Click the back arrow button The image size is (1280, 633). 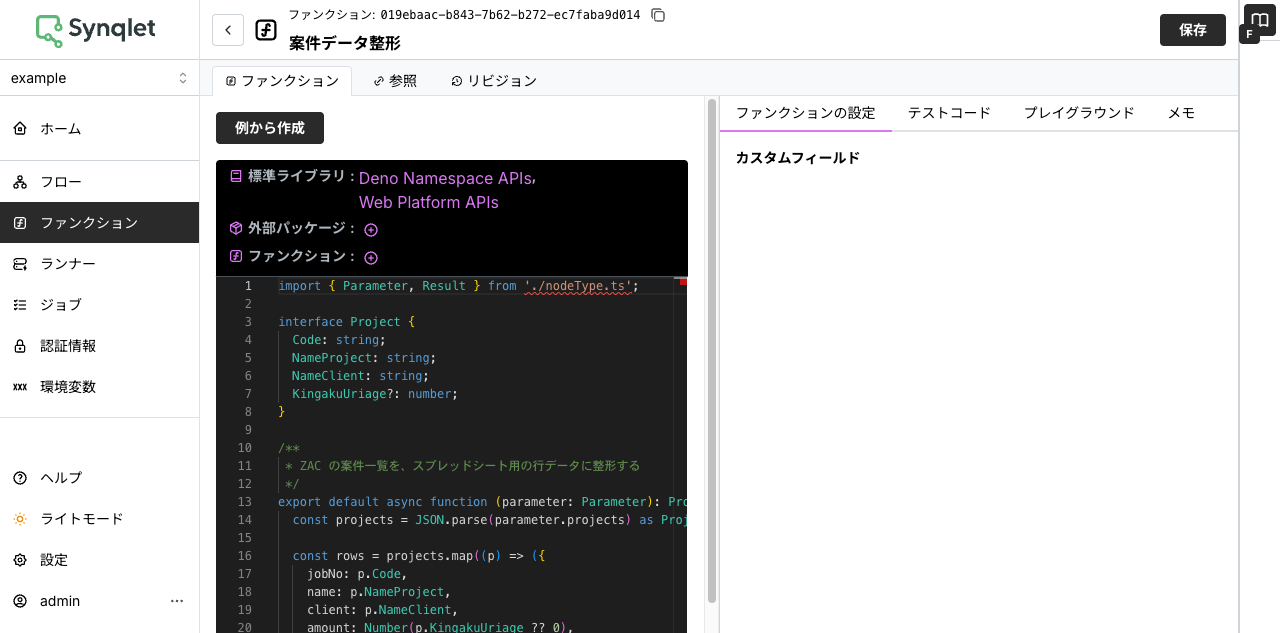(x=228, y=30)
